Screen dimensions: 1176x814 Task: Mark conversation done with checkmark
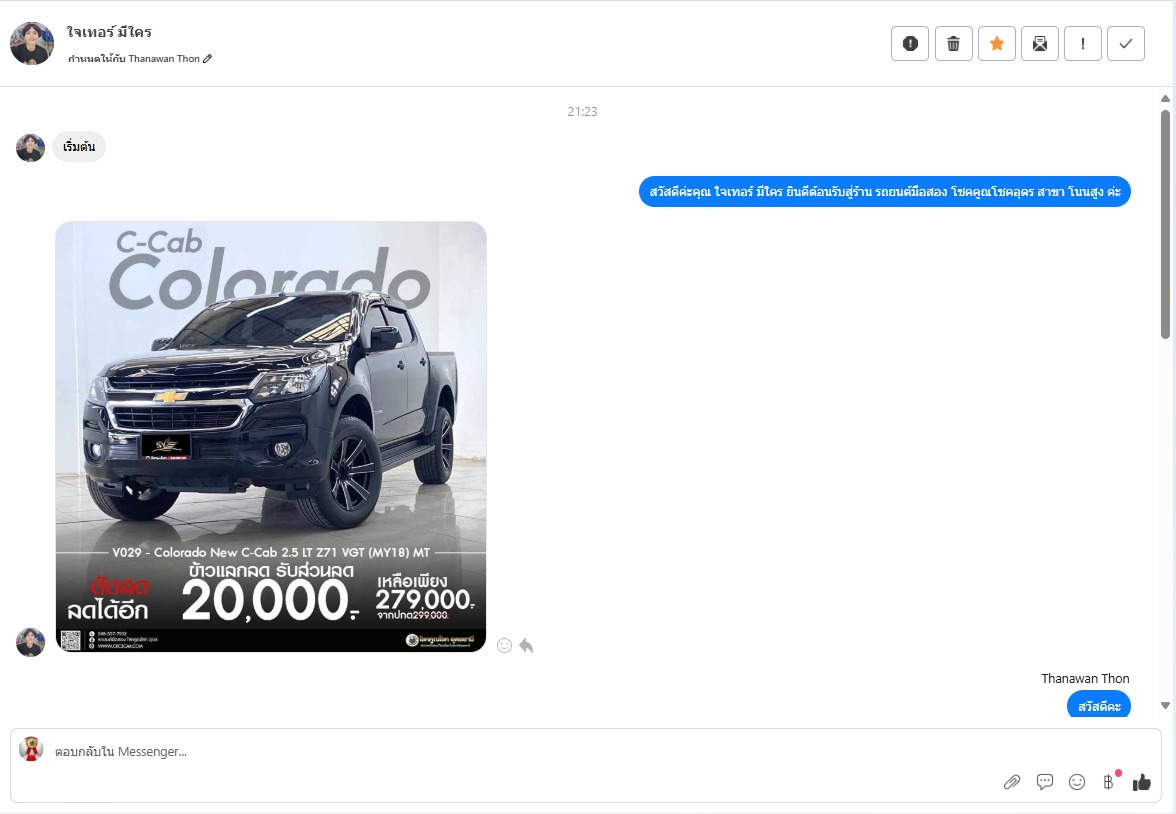[x=1126, y=44]
